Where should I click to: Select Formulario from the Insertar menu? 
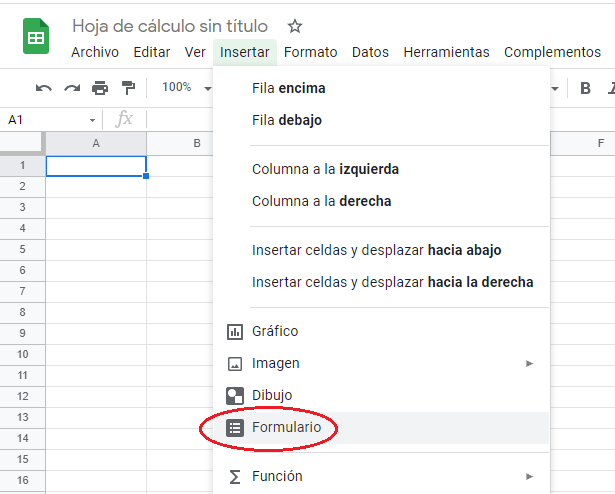(x=286, y=428)
